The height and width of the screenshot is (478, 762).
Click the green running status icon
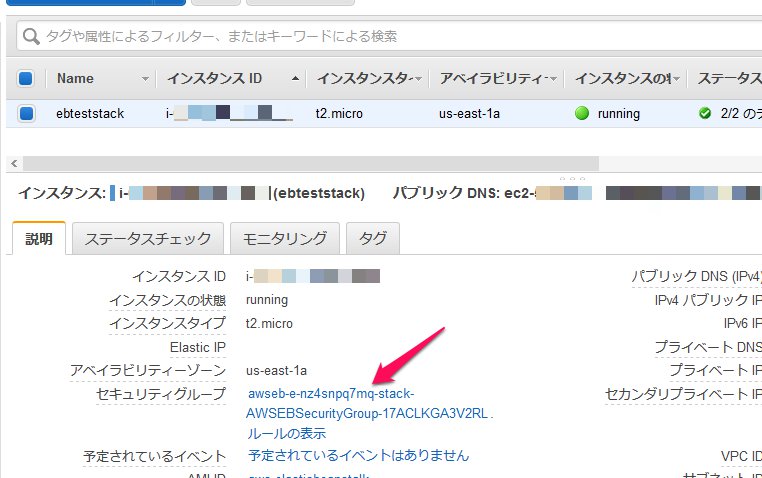tap(583, 113)
